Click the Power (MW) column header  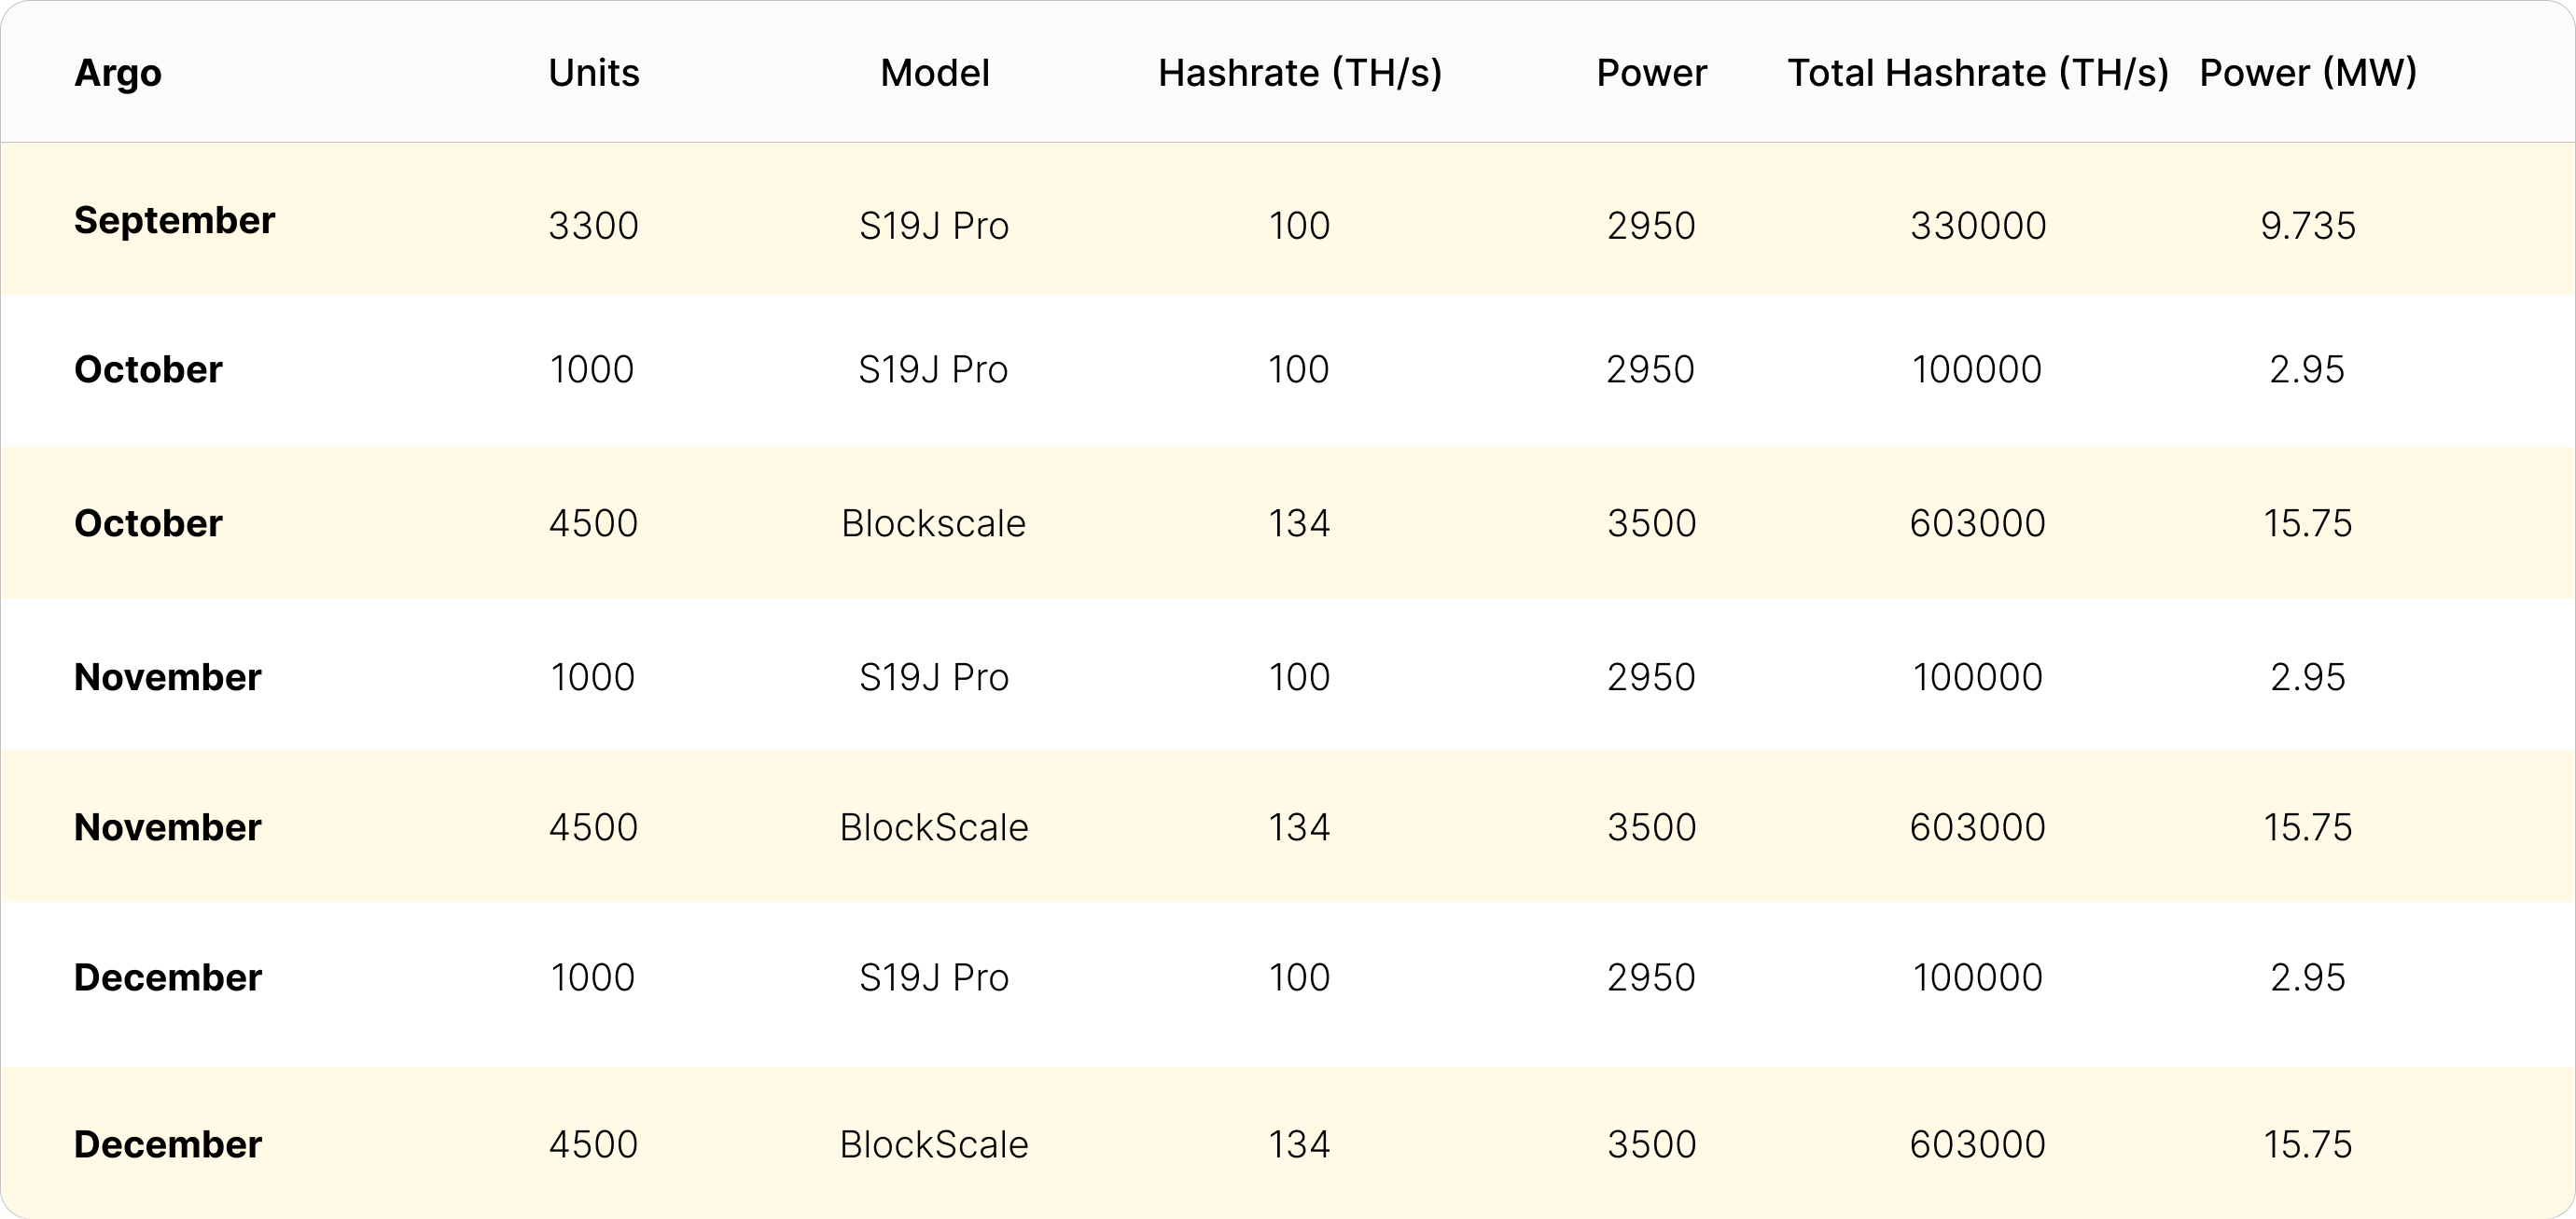pyautogui.click(x=2307, y=73)
